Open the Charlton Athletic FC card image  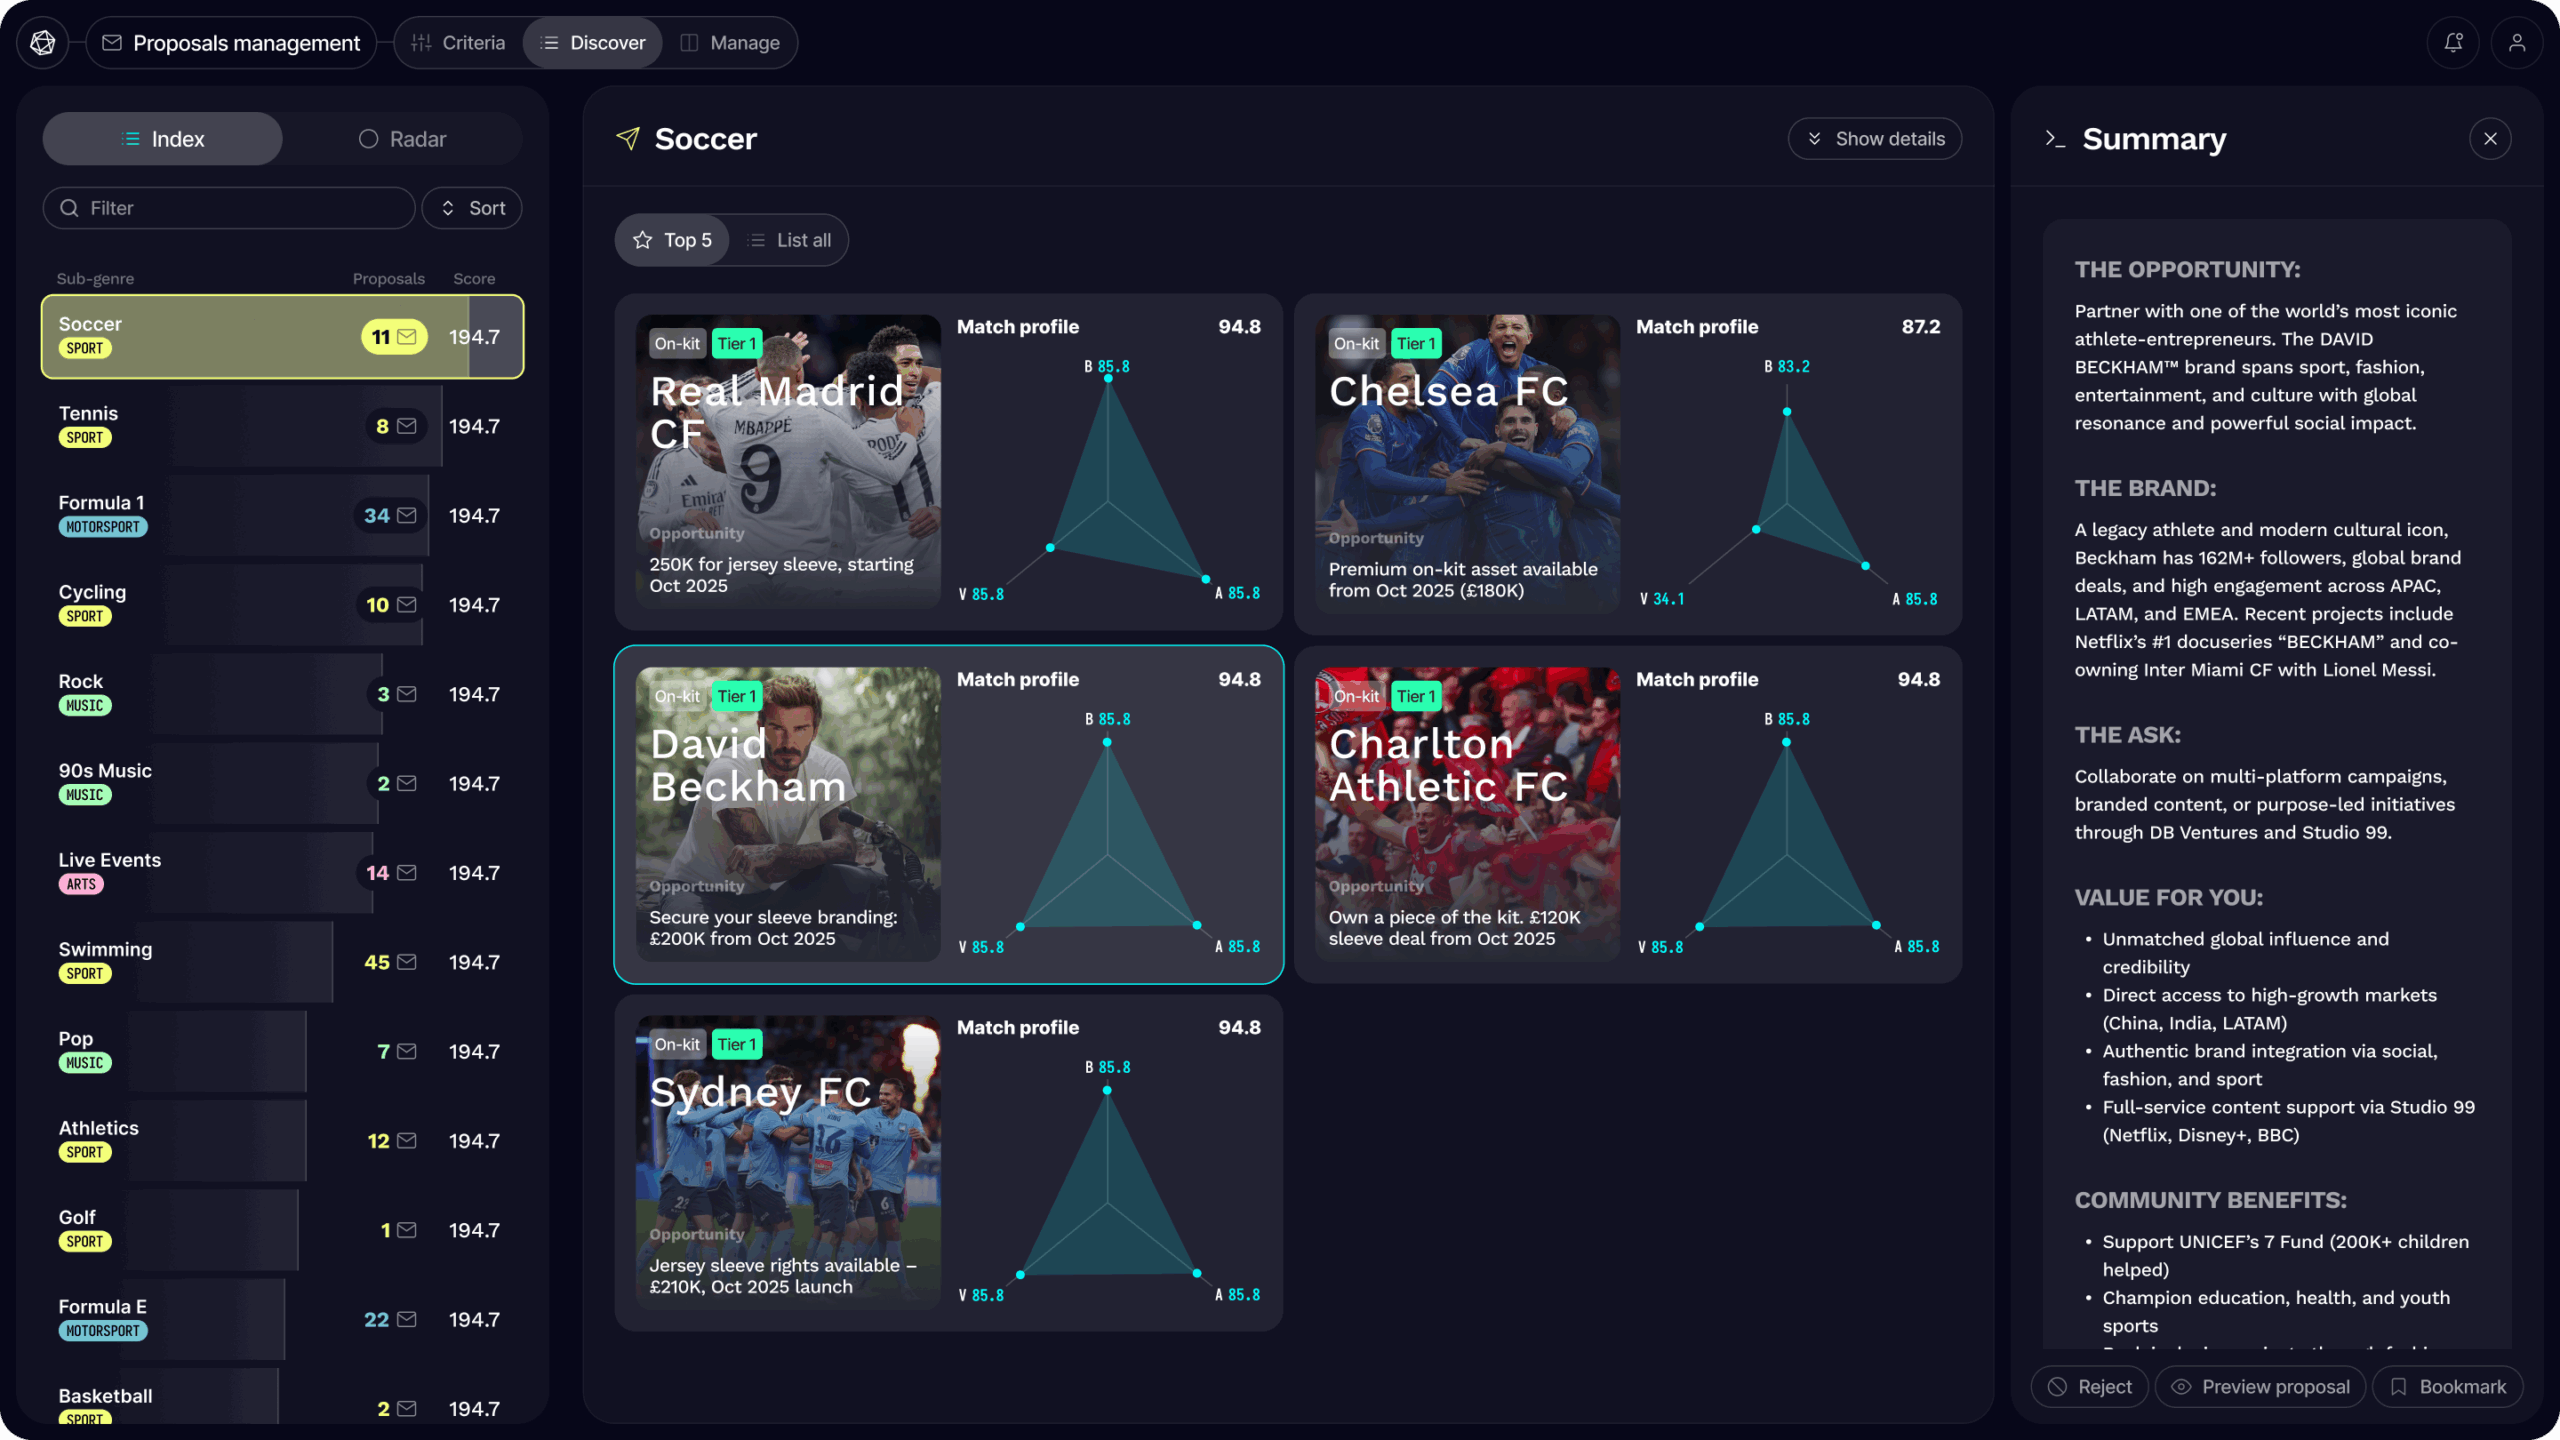click(1467, 814)
